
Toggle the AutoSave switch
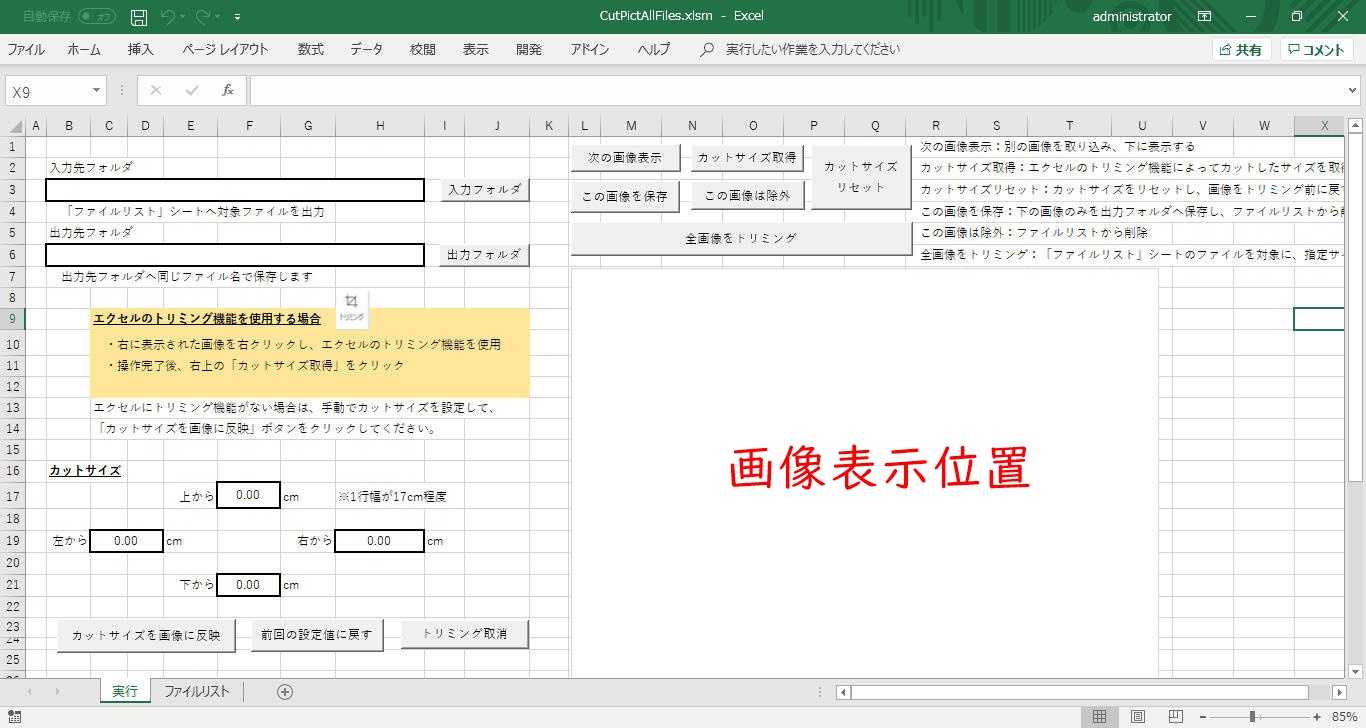pos(96,17)
